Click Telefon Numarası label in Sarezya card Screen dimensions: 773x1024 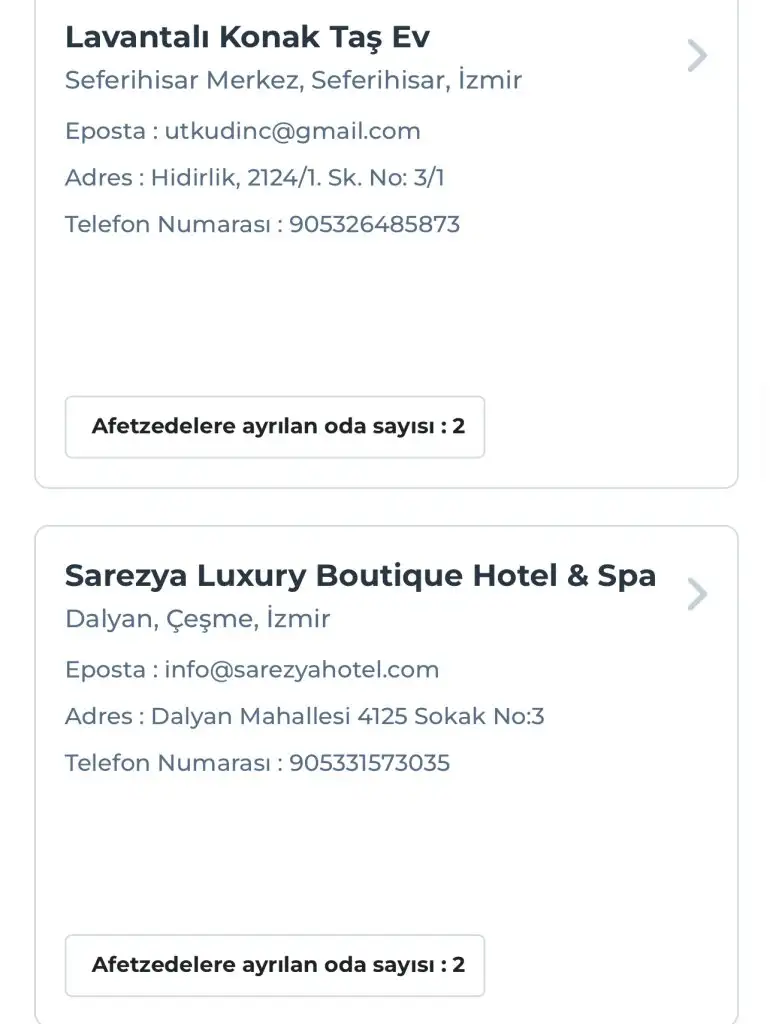(x=166, y=763)
